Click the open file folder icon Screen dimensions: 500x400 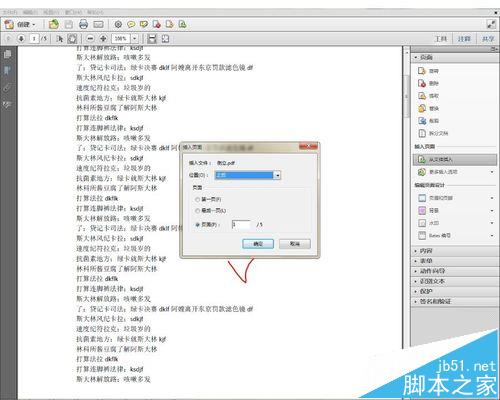click(54, 24)
